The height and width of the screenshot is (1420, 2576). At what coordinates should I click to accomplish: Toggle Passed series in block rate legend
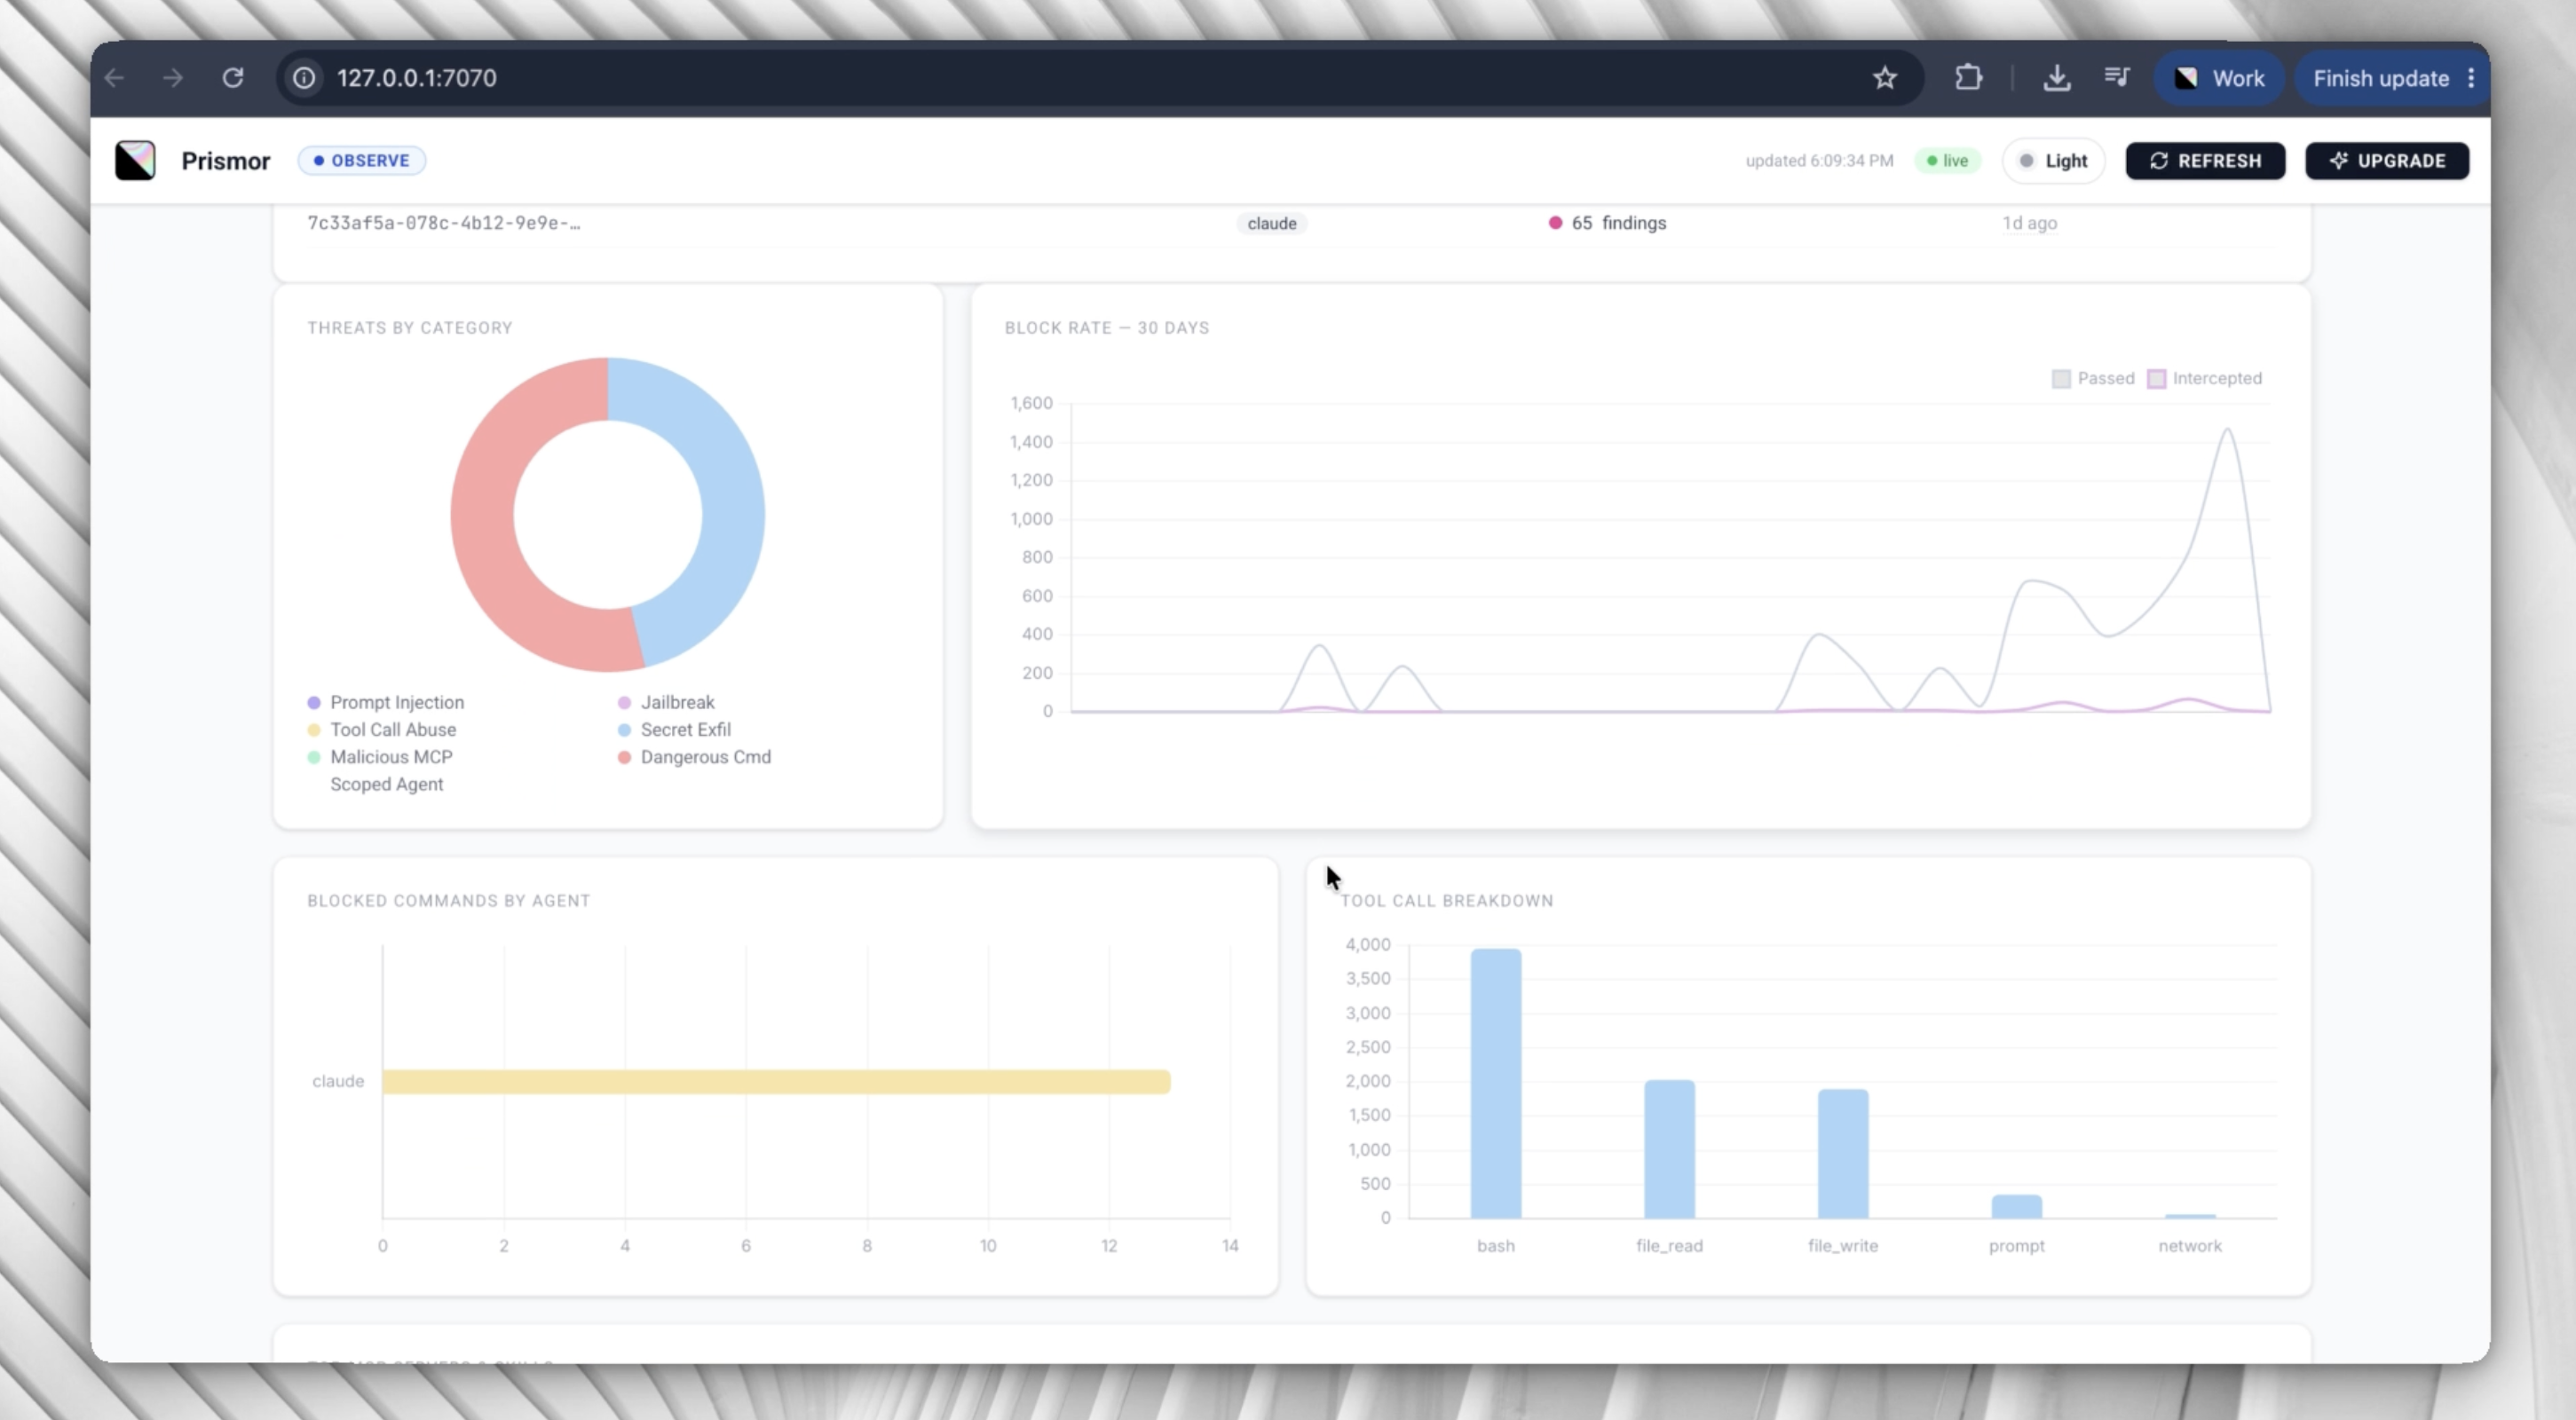[2093, 379]
